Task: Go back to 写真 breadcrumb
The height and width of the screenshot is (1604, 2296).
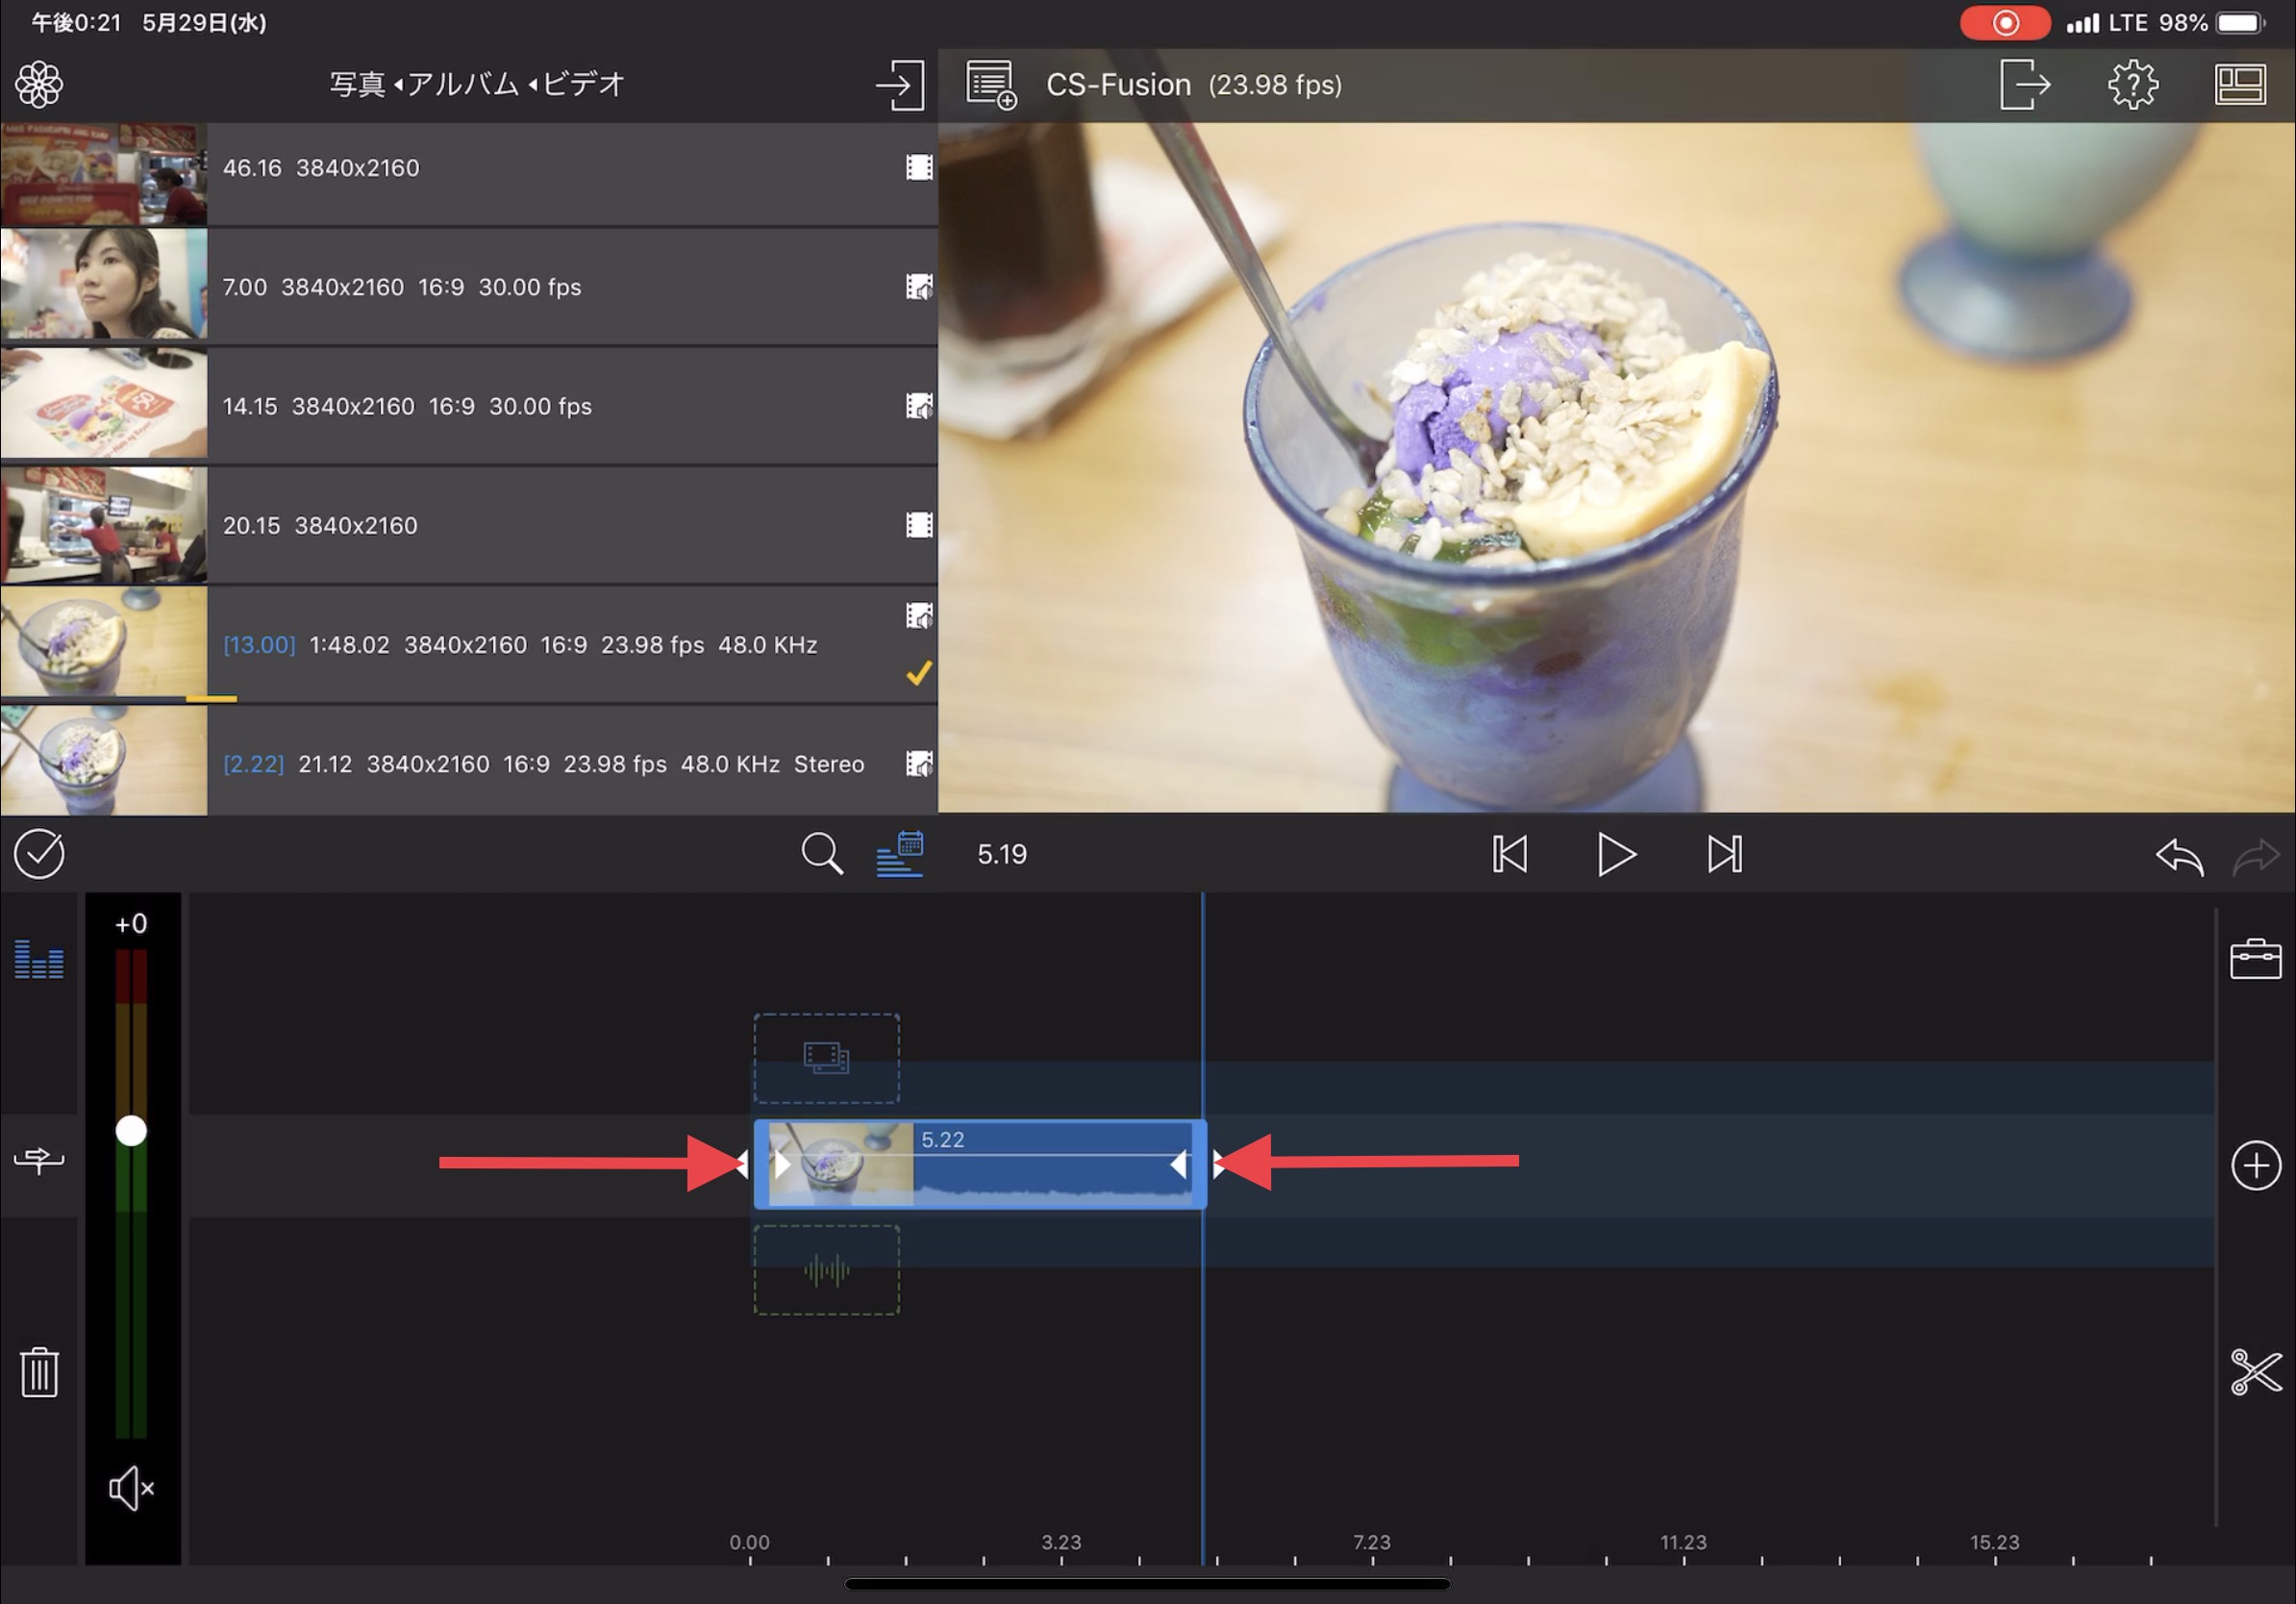Action: 357,84
